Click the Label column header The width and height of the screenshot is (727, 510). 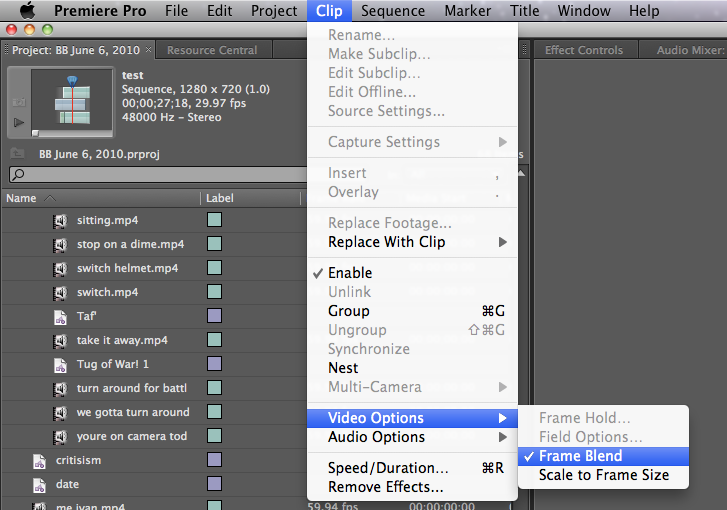[220, 198]
